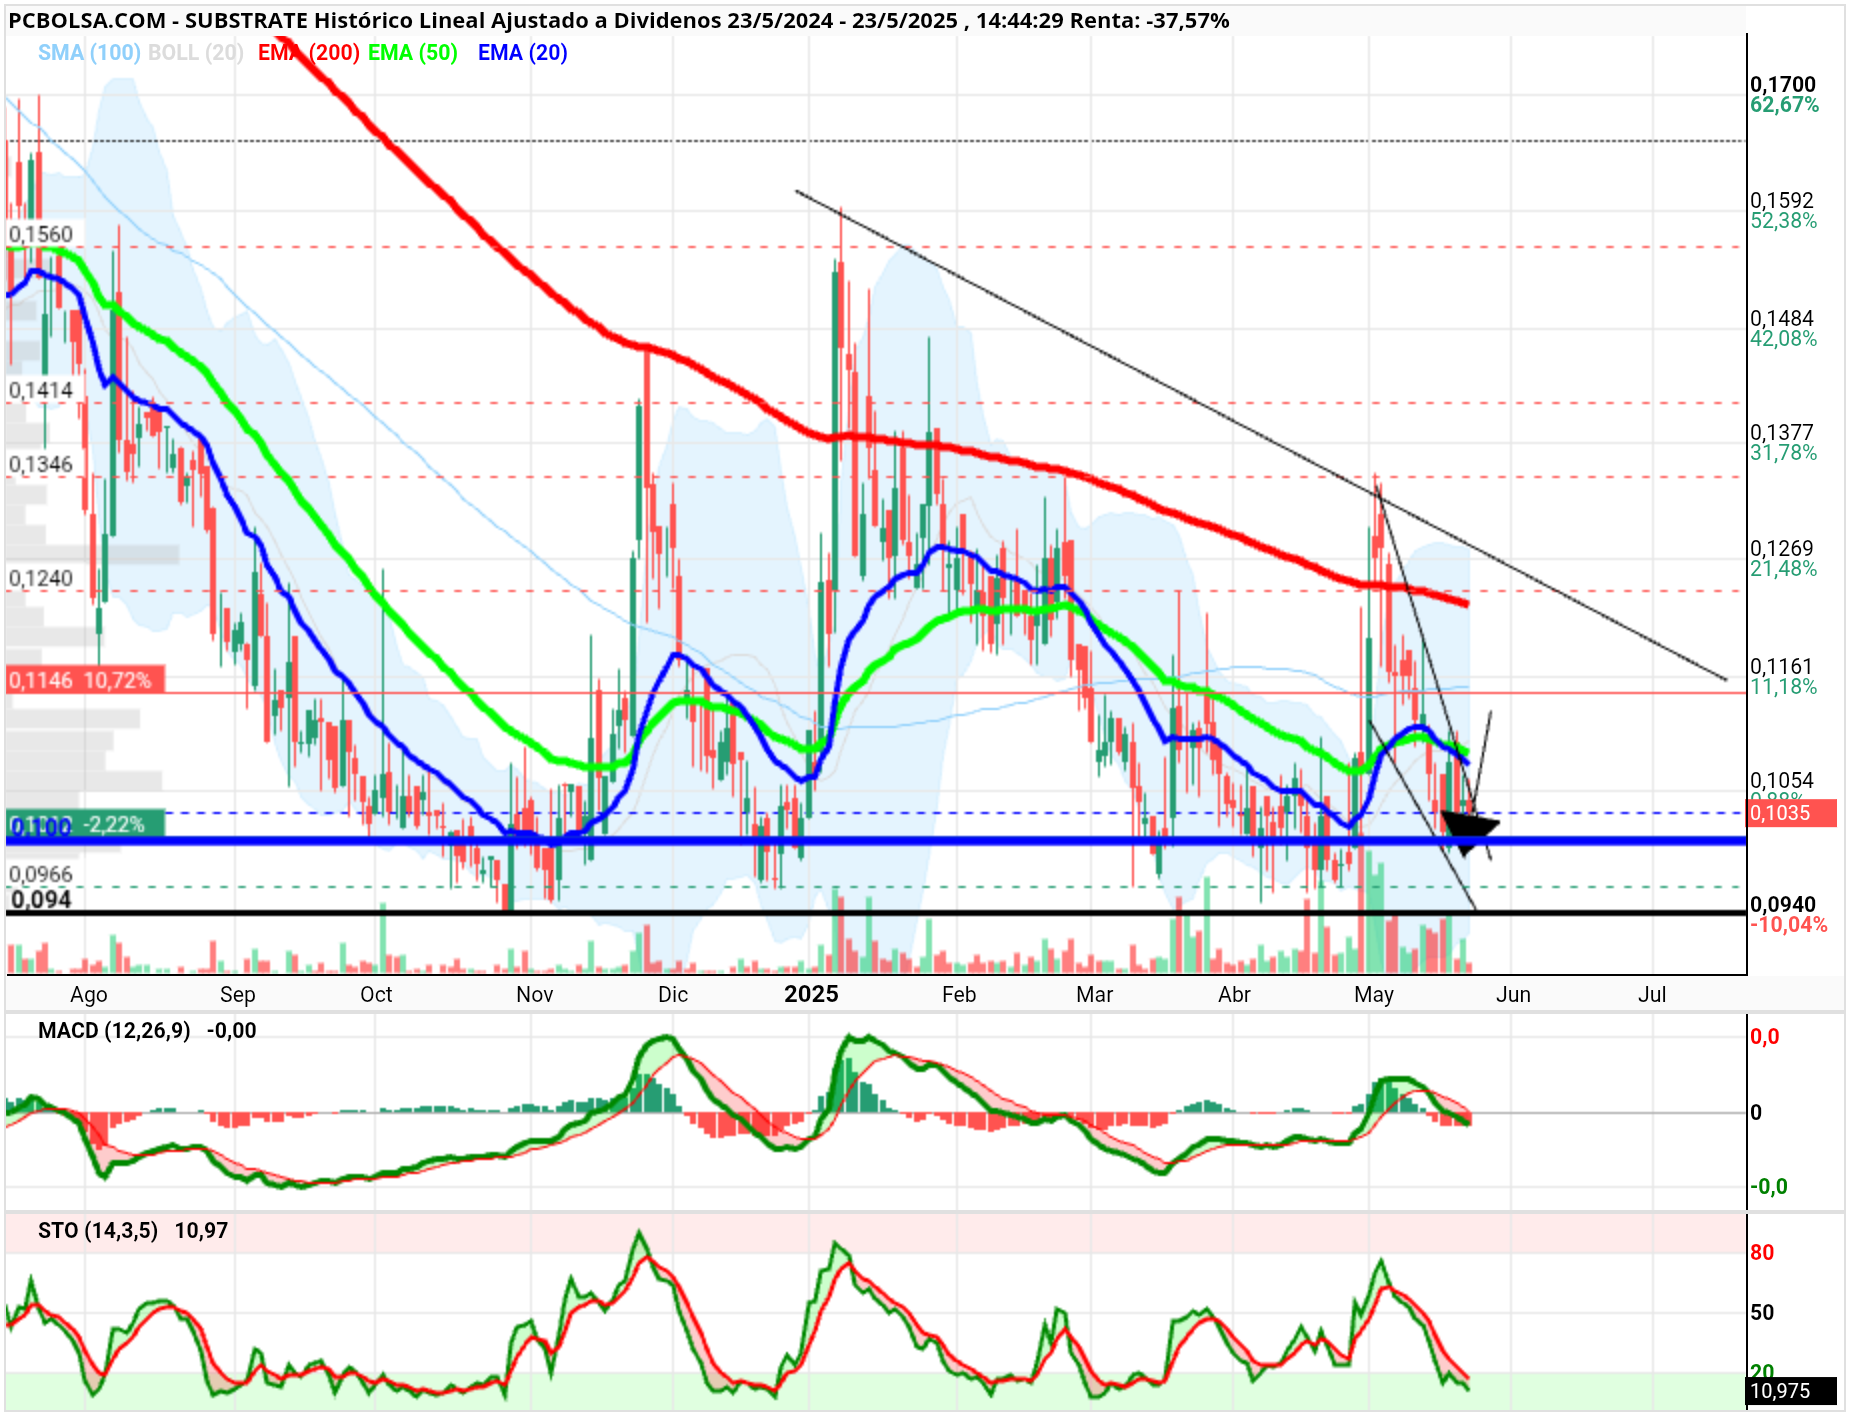Click the Ago month label
The image size is (1850, 1416).
coord(89,995)
